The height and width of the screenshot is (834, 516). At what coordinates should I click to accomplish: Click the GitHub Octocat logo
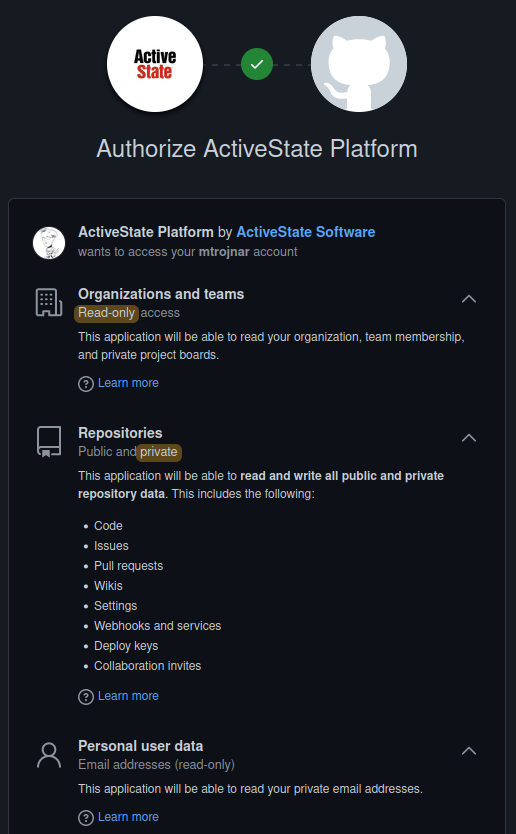click(359, 64)
